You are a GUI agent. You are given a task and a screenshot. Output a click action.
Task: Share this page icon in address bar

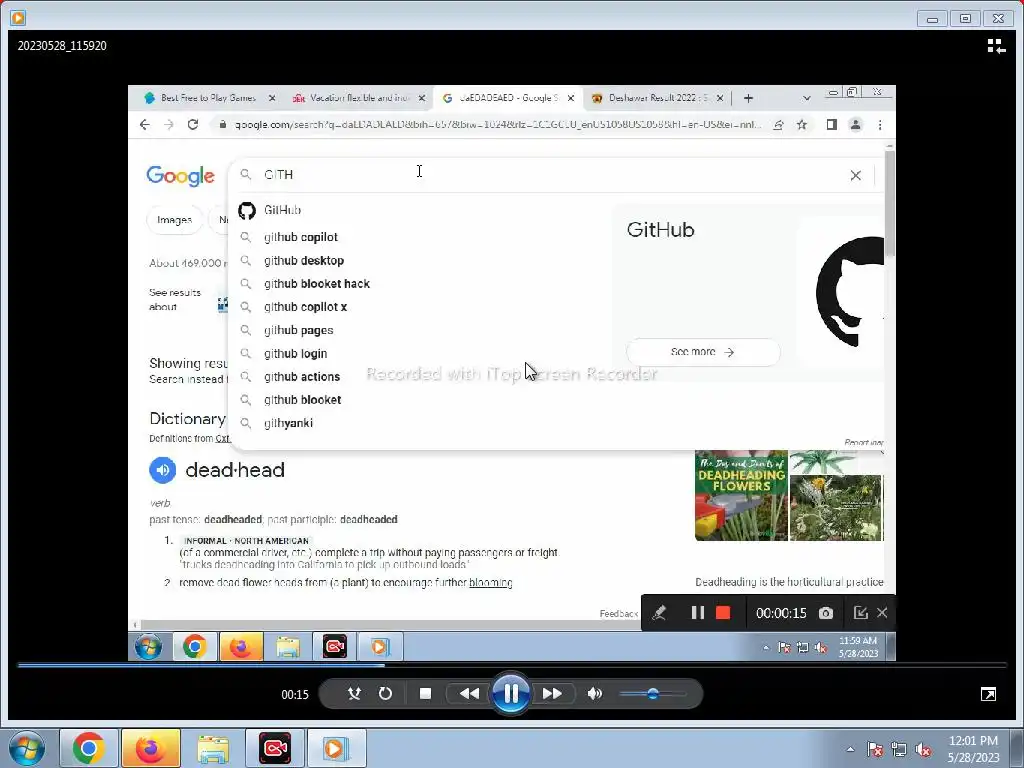coord(778,125)
